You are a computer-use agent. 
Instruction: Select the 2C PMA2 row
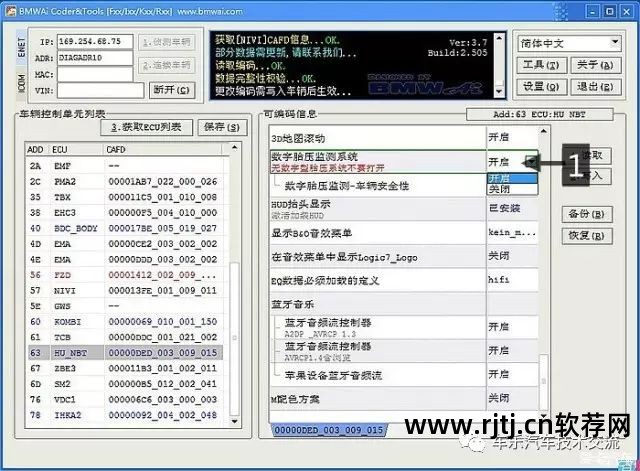(x=126, y=181)
